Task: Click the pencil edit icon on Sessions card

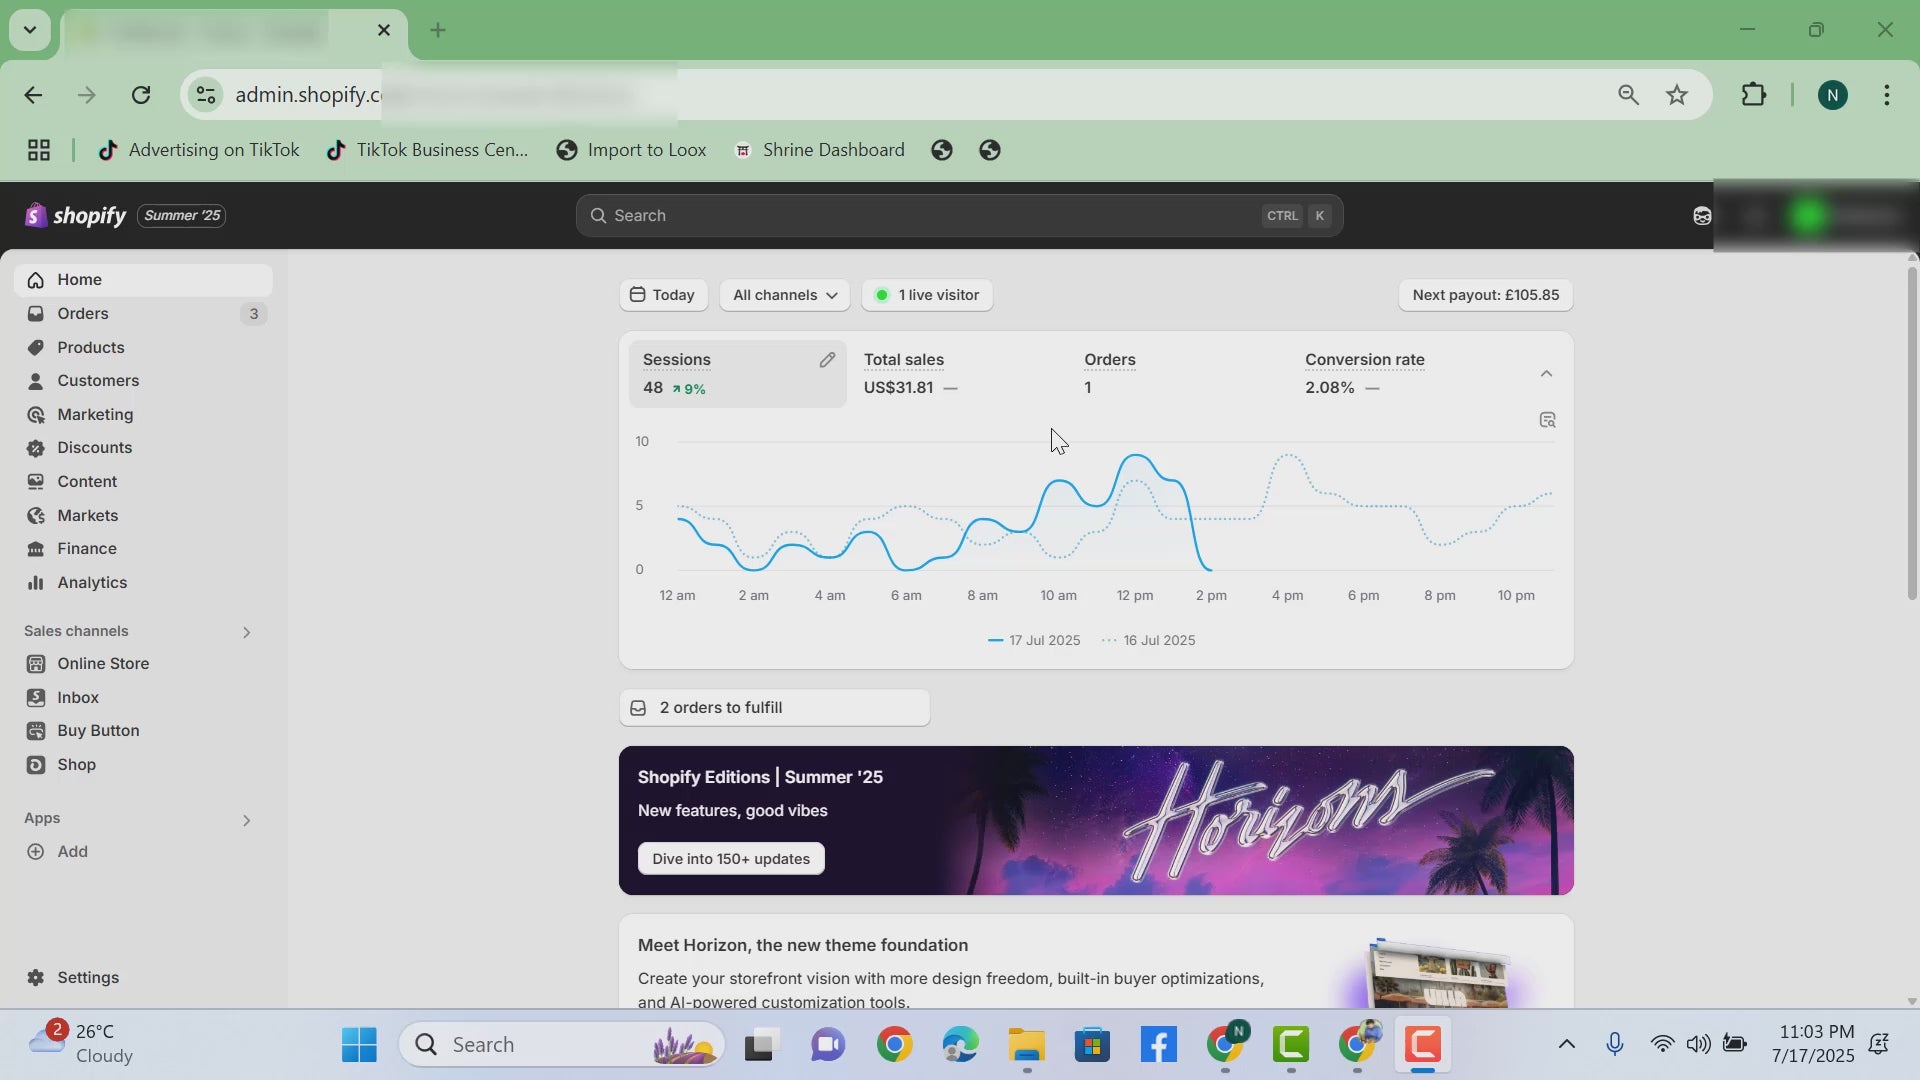Action: coord(827,360)
